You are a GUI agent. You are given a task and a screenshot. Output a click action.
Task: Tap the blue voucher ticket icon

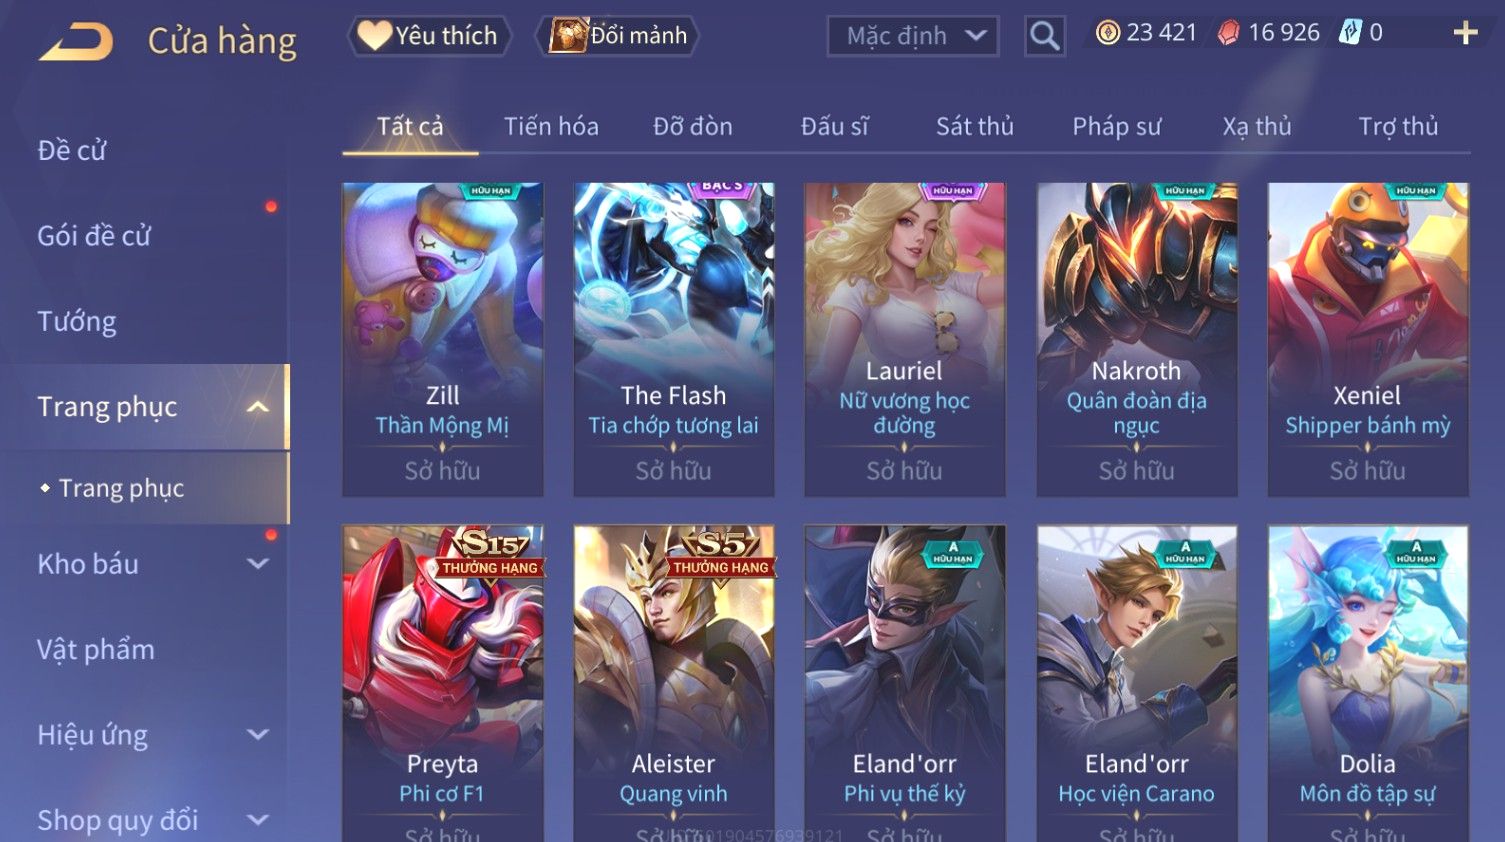(1350, 32)
